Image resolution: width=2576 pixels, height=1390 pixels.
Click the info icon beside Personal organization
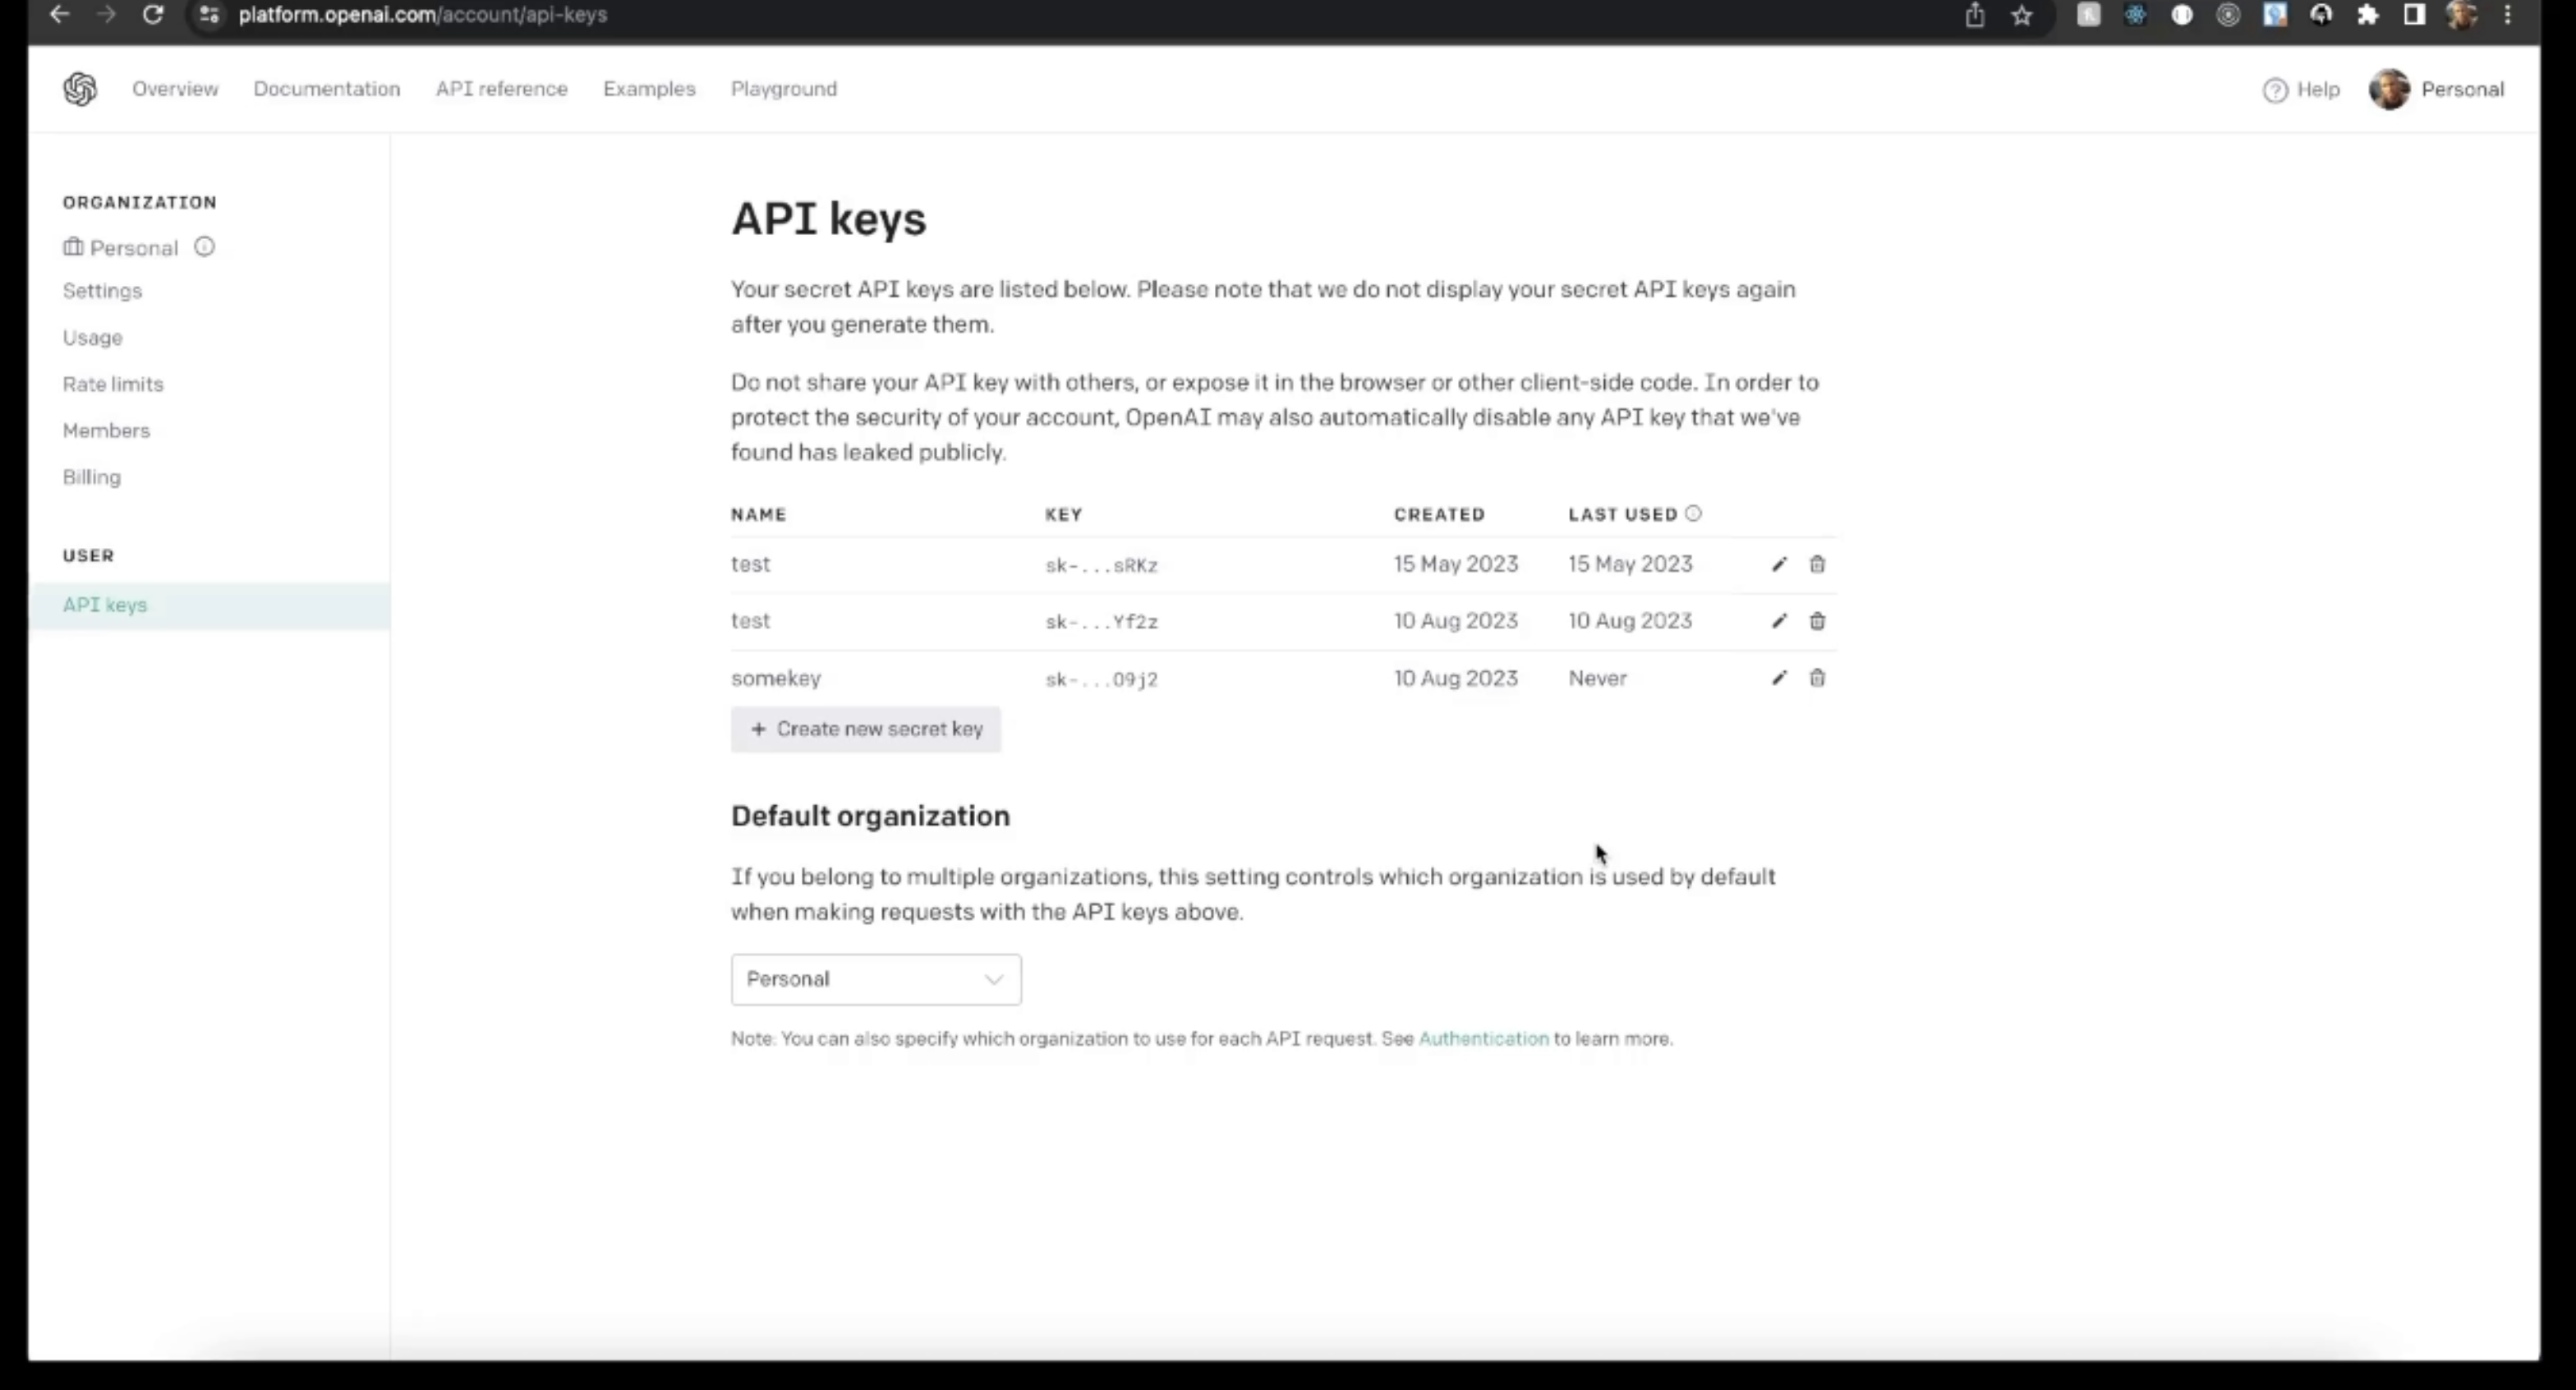click(x=204, y=247)
